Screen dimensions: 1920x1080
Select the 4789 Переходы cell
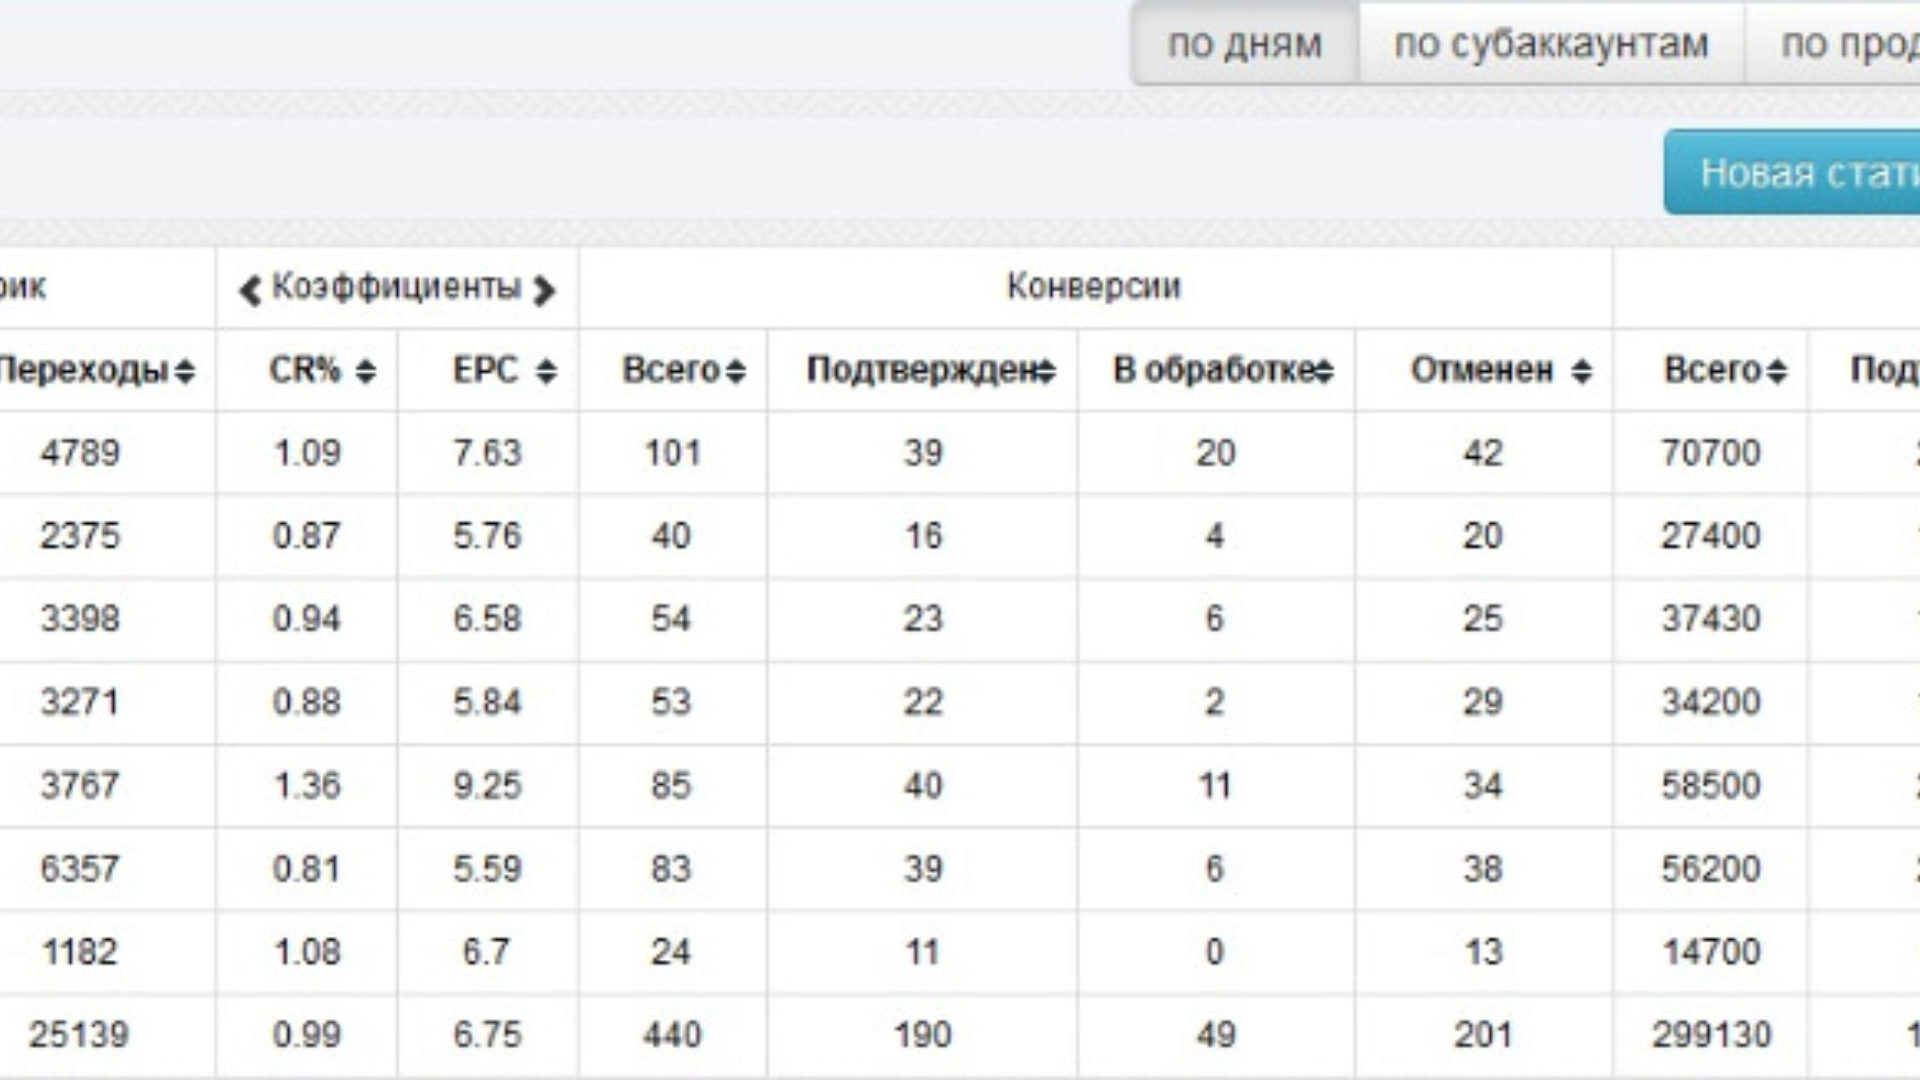[x=80, y=453]
